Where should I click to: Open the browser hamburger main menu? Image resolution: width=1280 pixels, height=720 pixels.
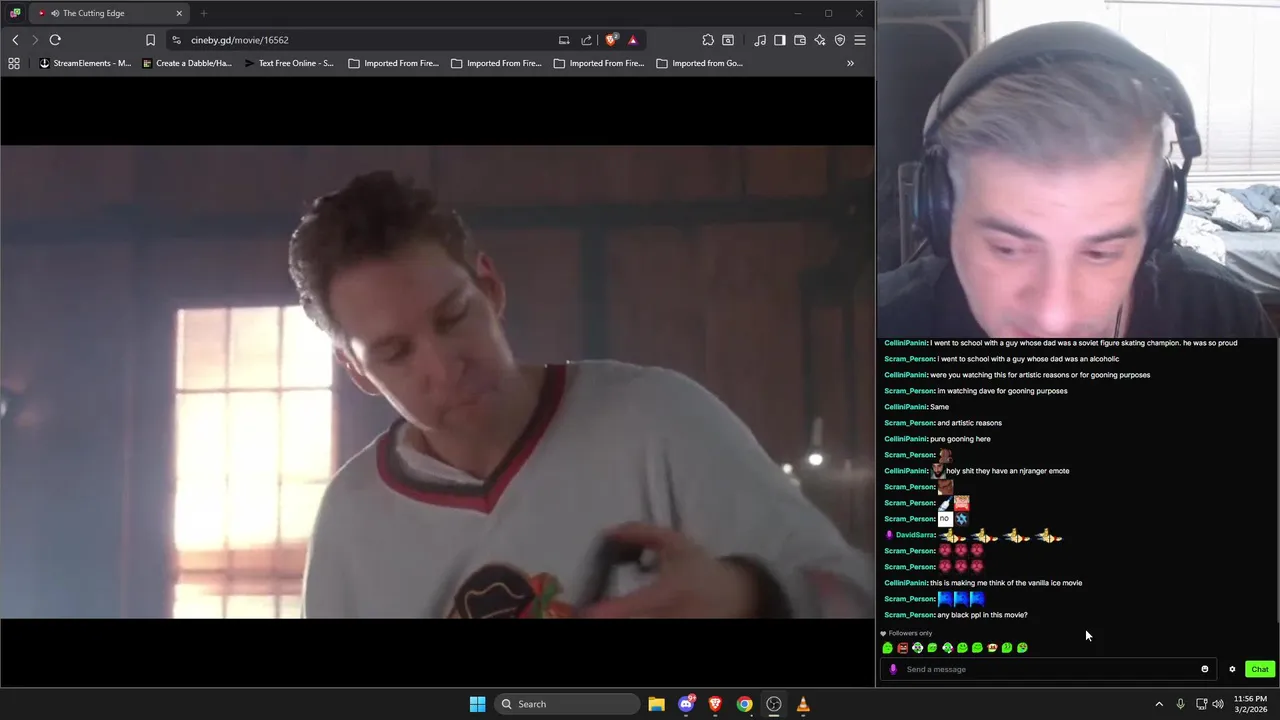tap(860, 40)
